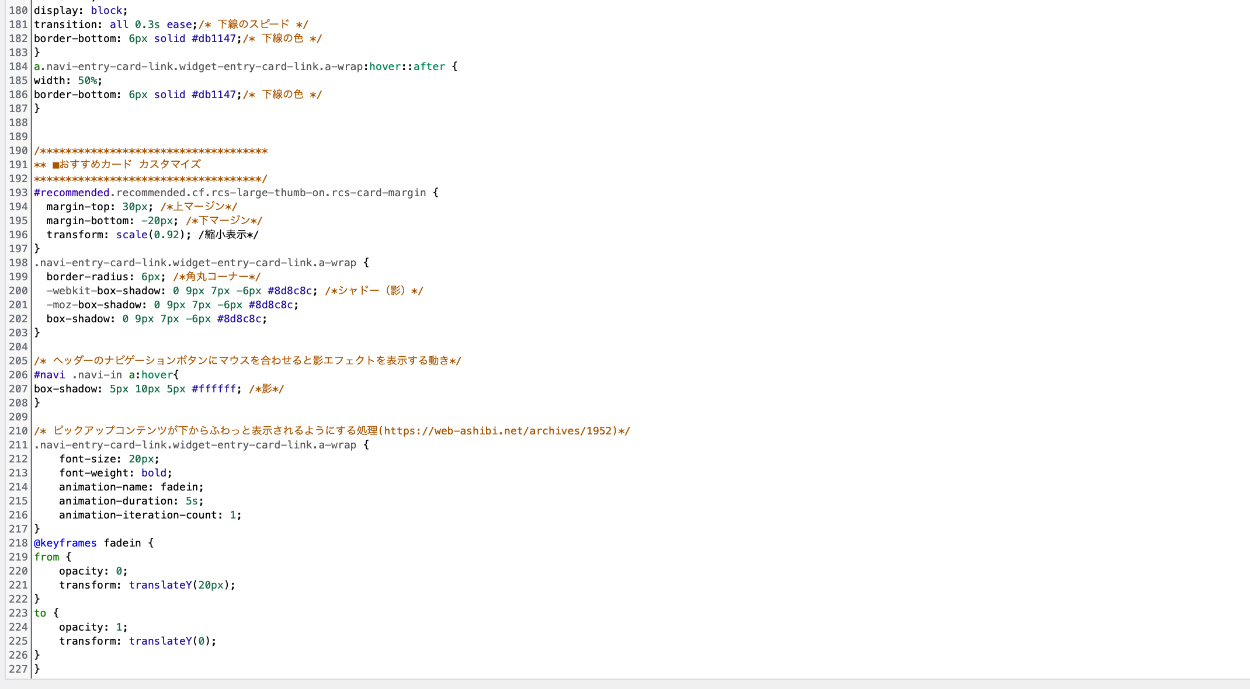Click line number 190 in the gutter
Image resolution: width=1250 pixels, height=689 pixels.
[x=17, y=151]
